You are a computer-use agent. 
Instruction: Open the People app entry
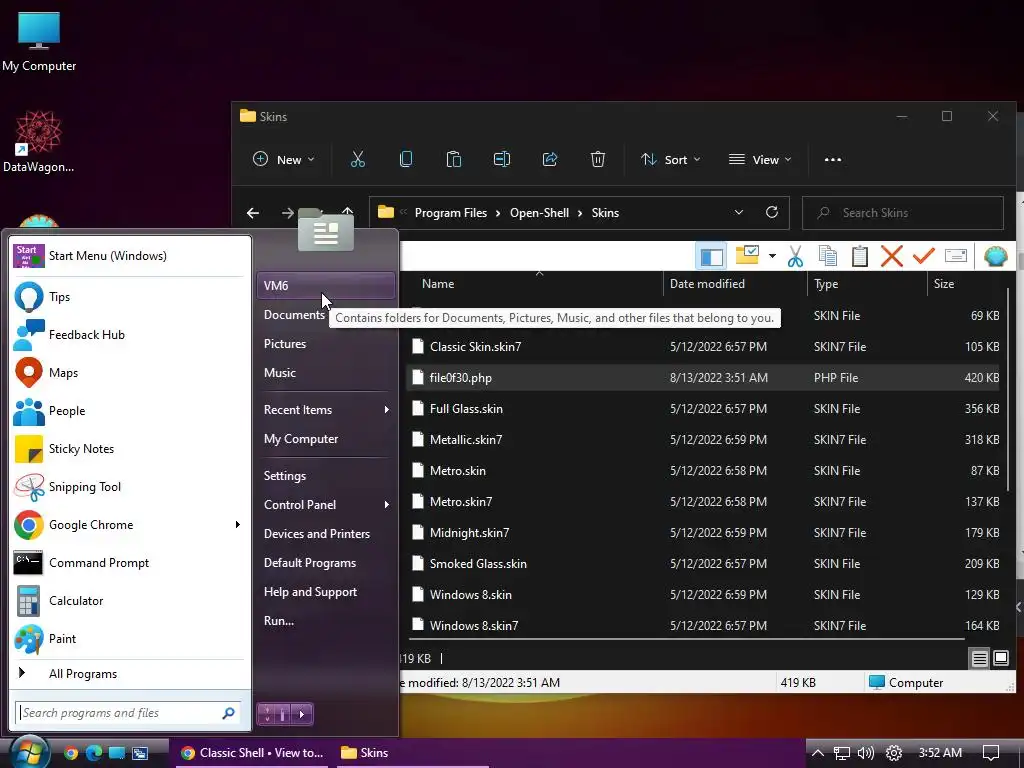(x=129, y=411)
